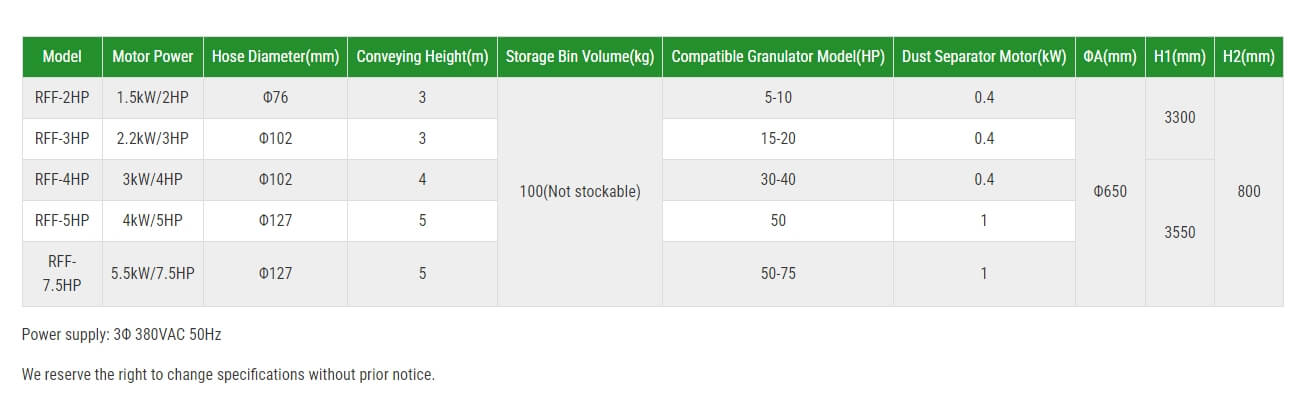
Task: Click the Hose Diameter(mm) column header
Action: coord(276,57)
